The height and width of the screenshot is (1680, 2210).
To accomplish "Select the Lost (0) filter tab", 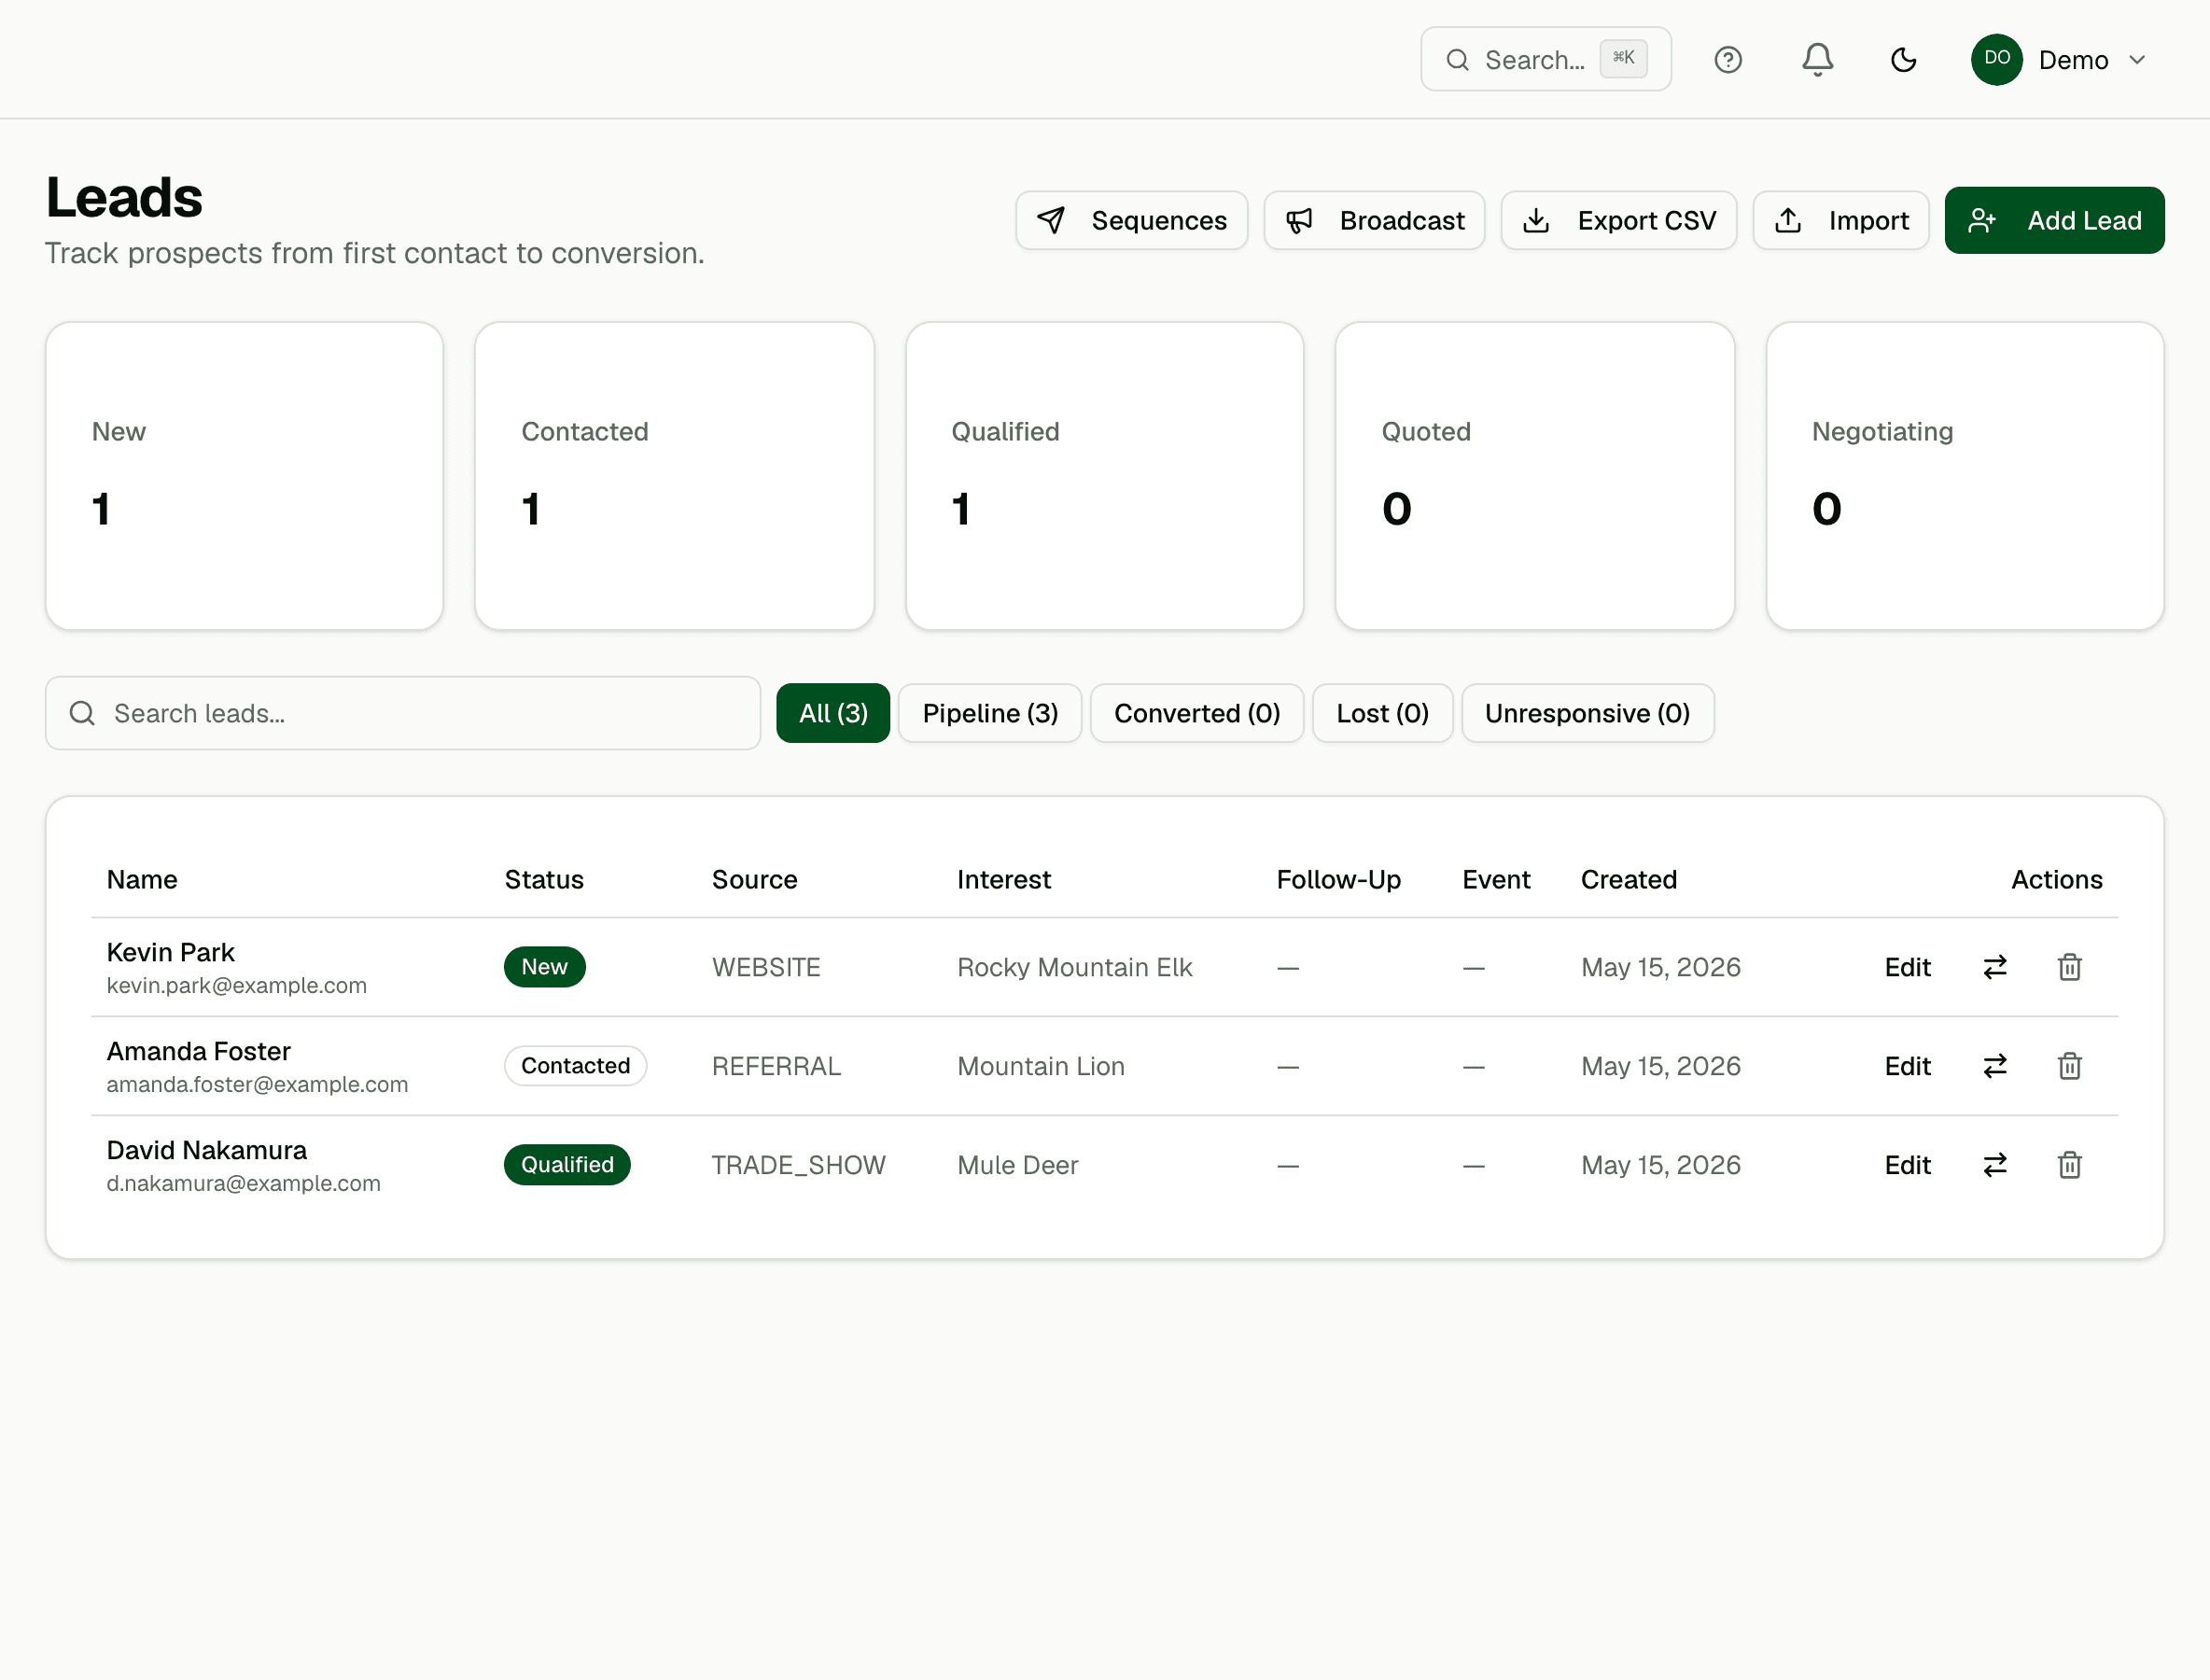I will [1382, 713].
